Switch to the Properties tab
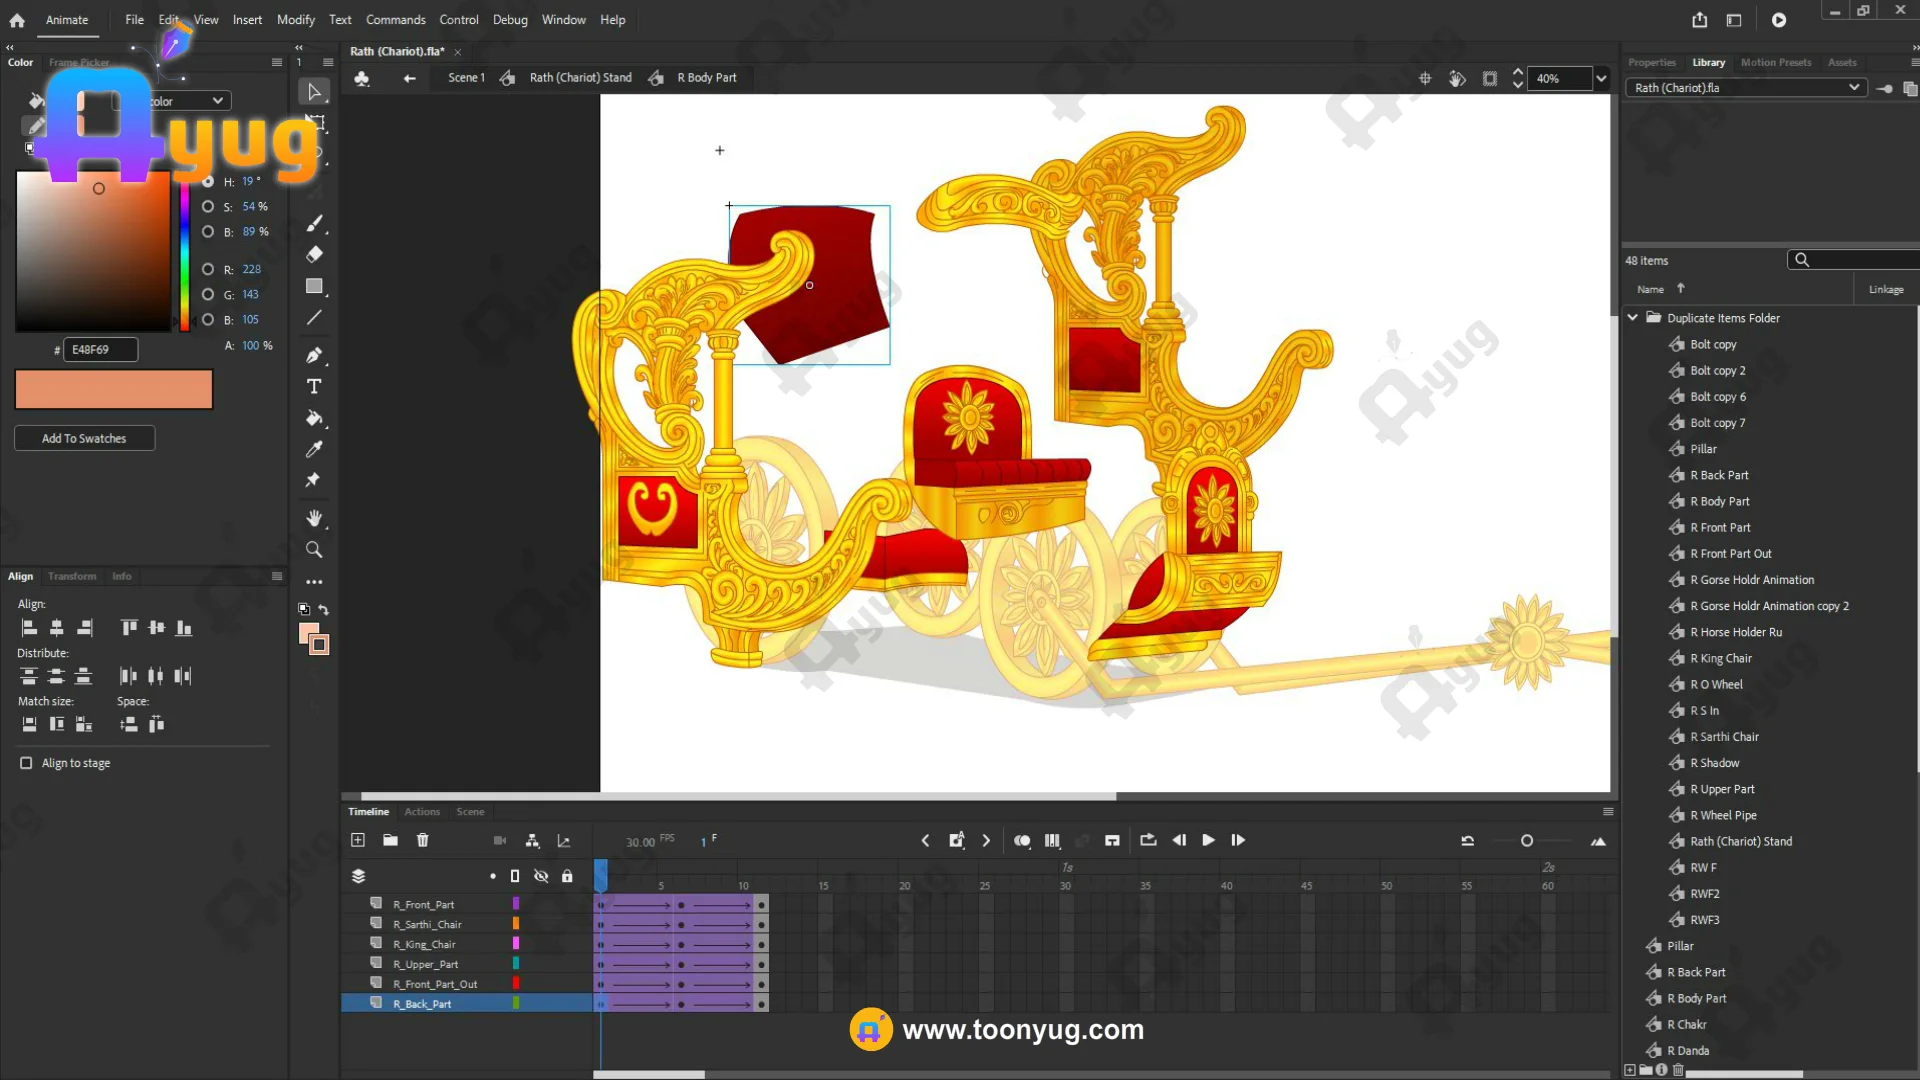This screenshot has height=1080, width=1920. click(x=1651, y=62)
